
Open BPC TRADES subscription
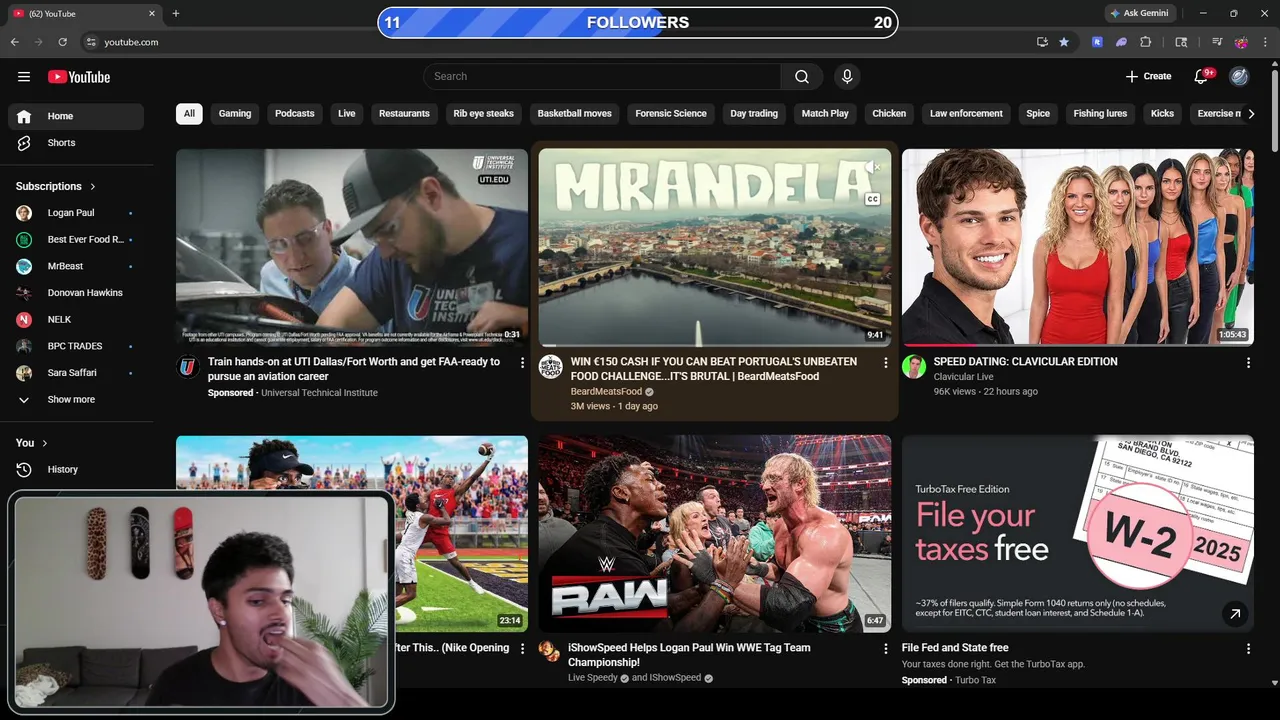click(76, 346)
